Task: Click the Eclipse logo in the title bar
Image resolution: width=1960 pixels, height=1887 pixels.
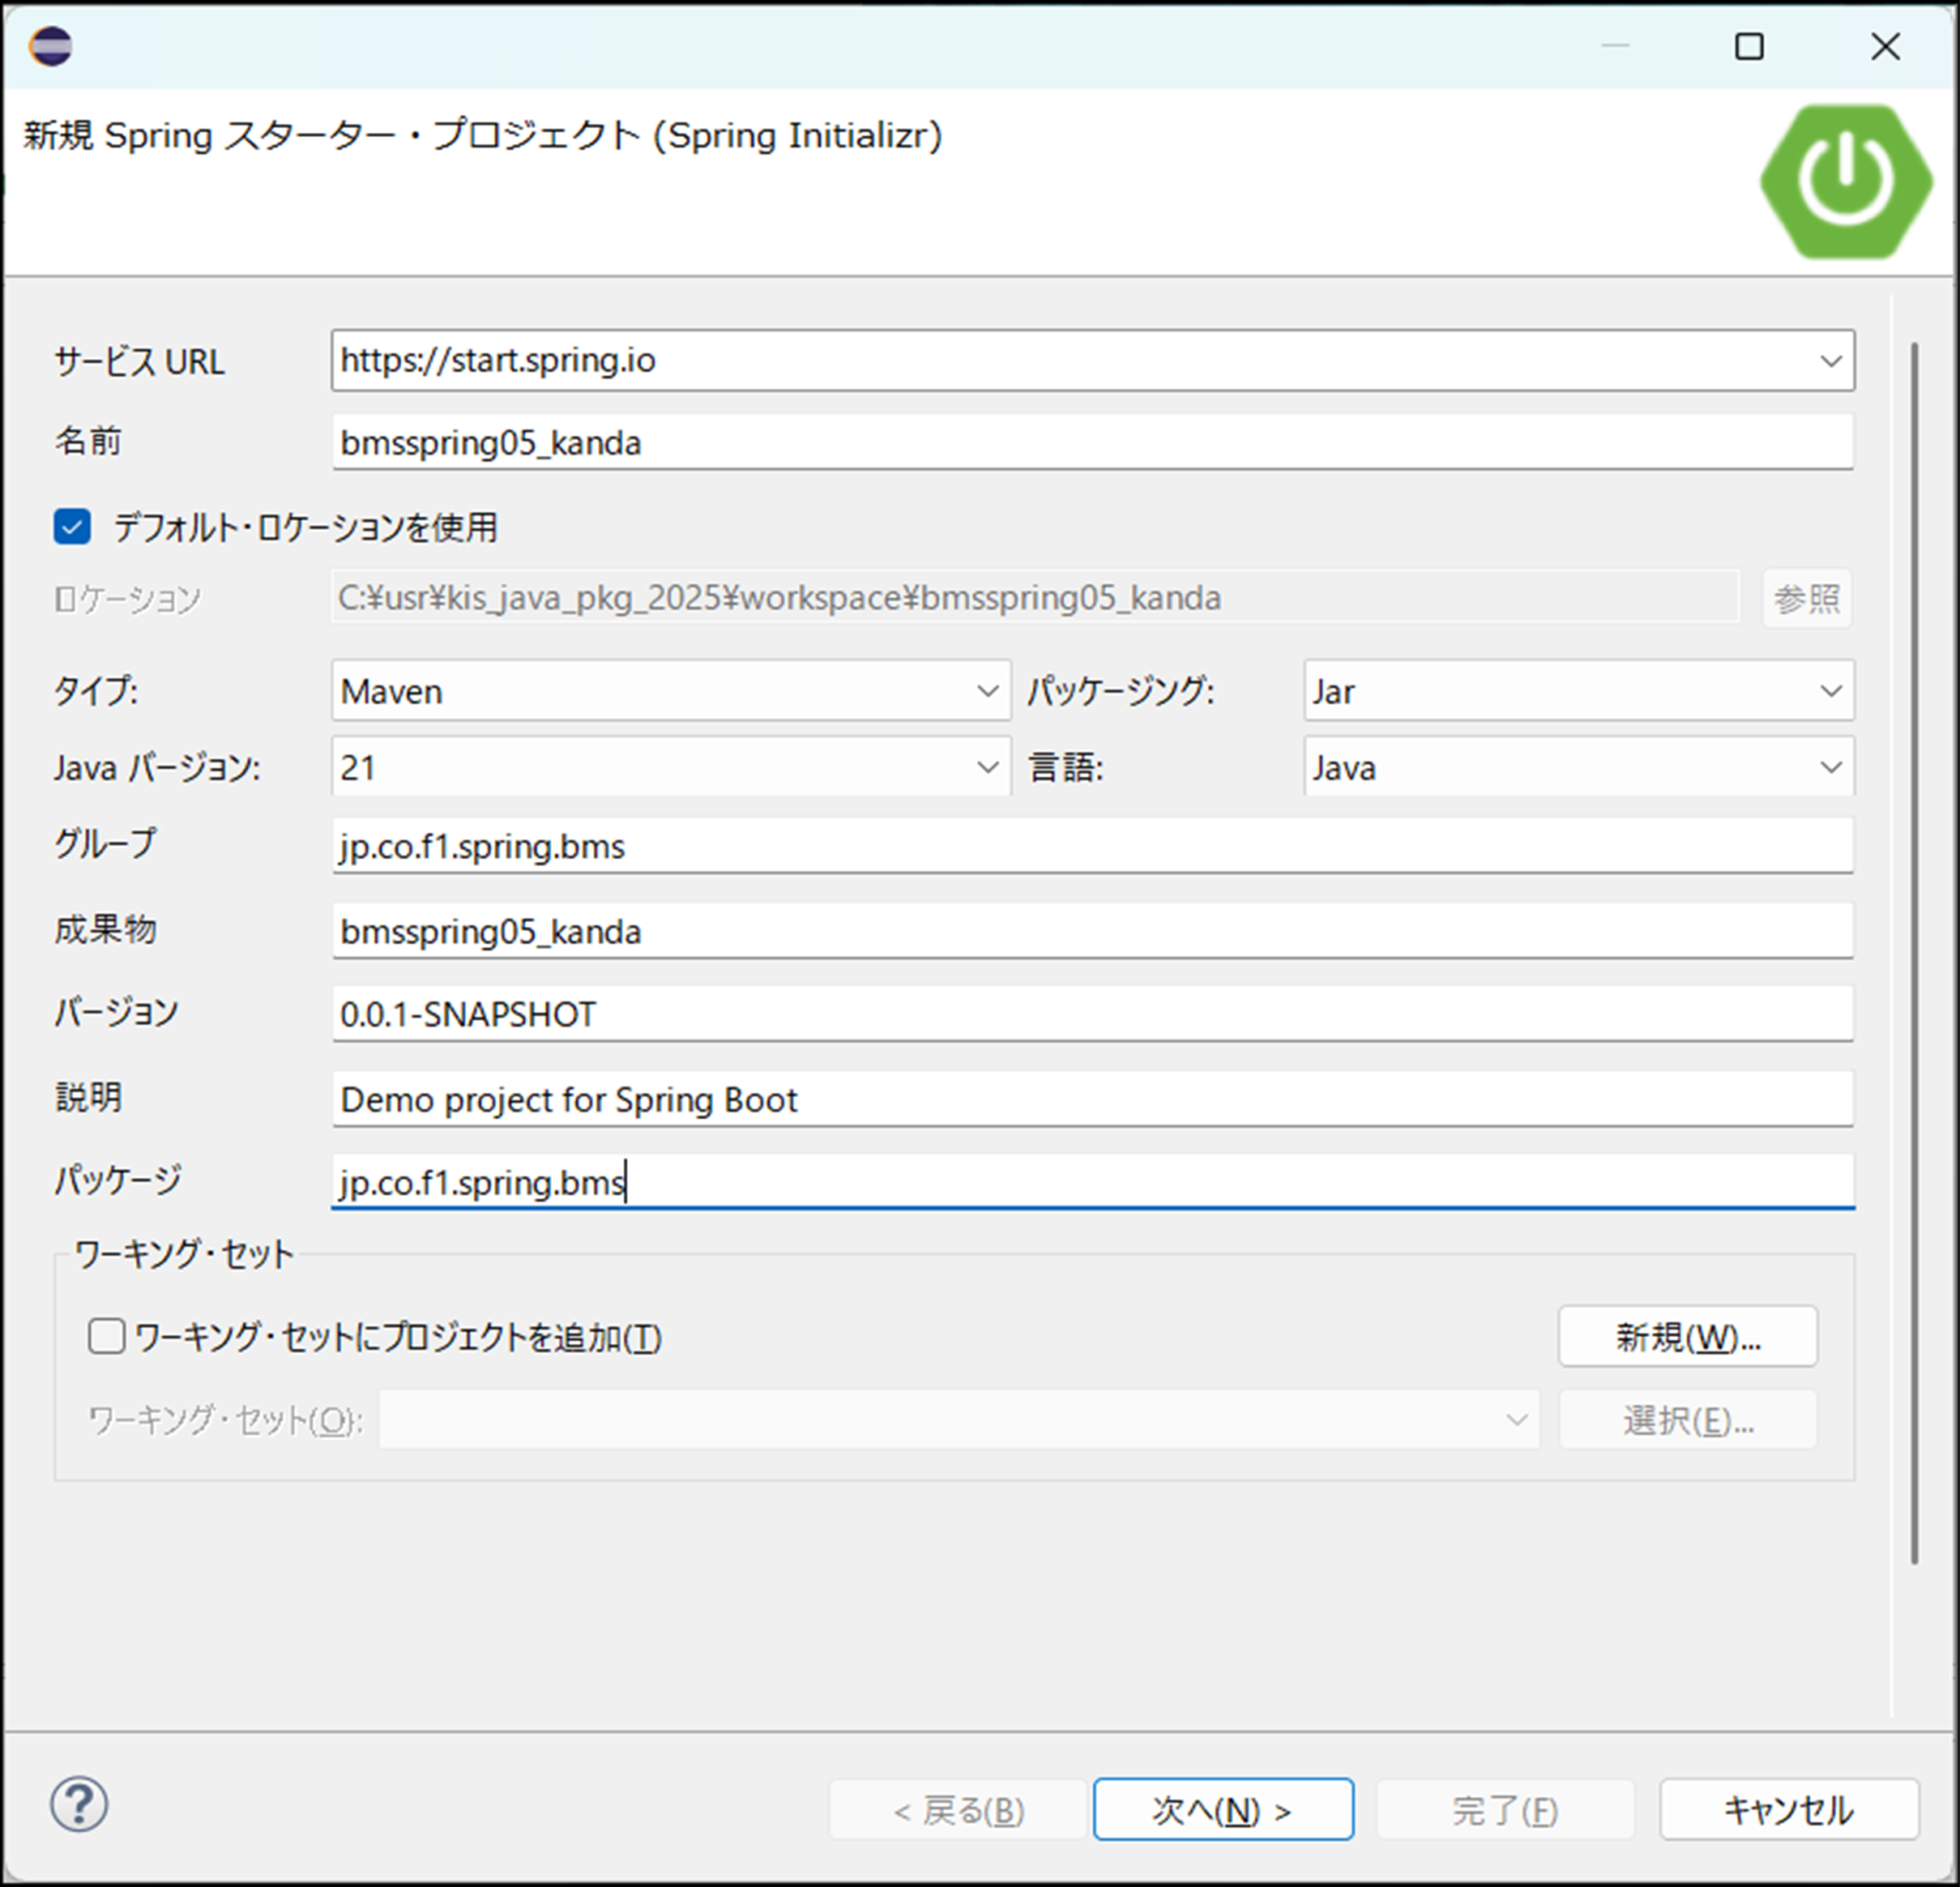Action: tap(50, 46)
